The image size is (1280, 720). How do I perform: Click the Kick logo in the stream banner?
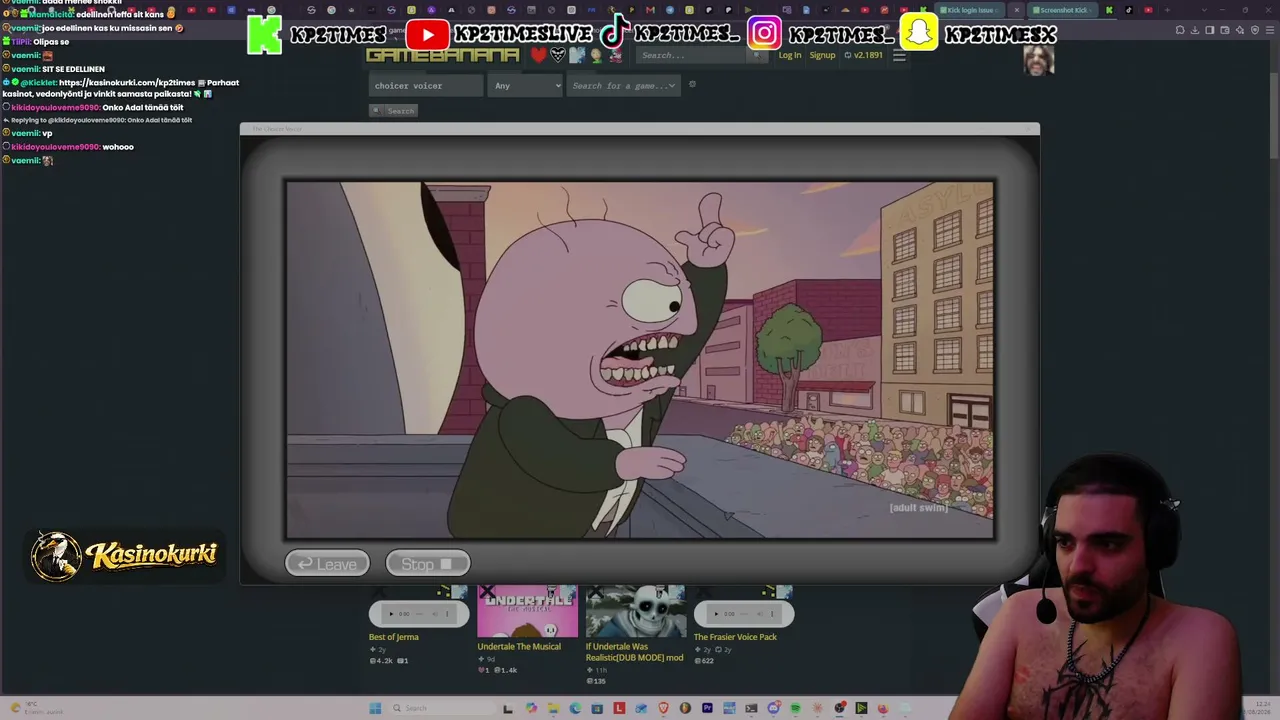[265, 34]
